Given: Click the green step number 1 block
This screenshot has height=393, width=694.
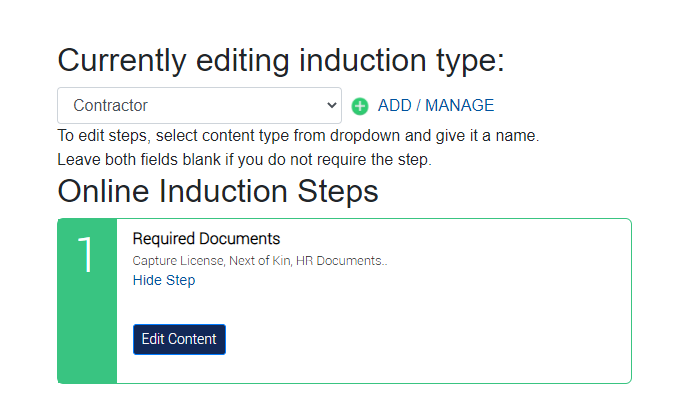Looking at the screenshot, I should tap(87, 301).
